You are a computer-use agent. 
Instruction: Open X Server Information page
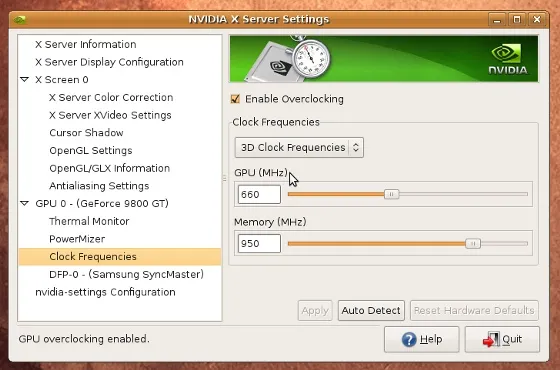pos(86,44)
